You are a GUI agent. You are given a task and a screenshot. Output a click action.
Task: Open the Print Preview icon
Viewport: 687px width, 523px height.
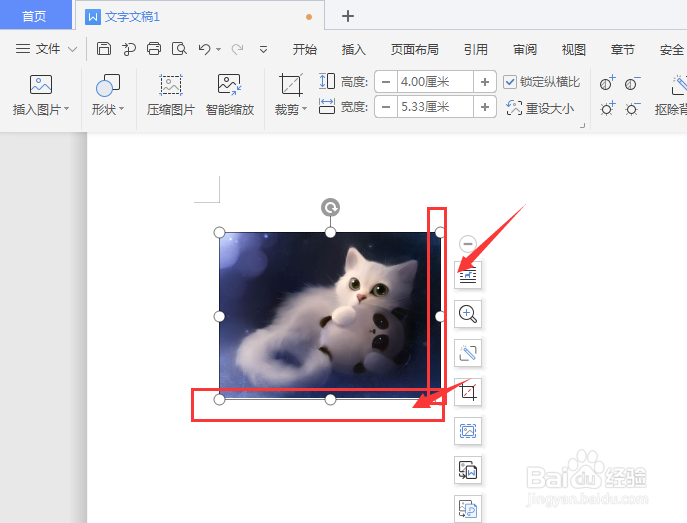(x=179, y=49)
